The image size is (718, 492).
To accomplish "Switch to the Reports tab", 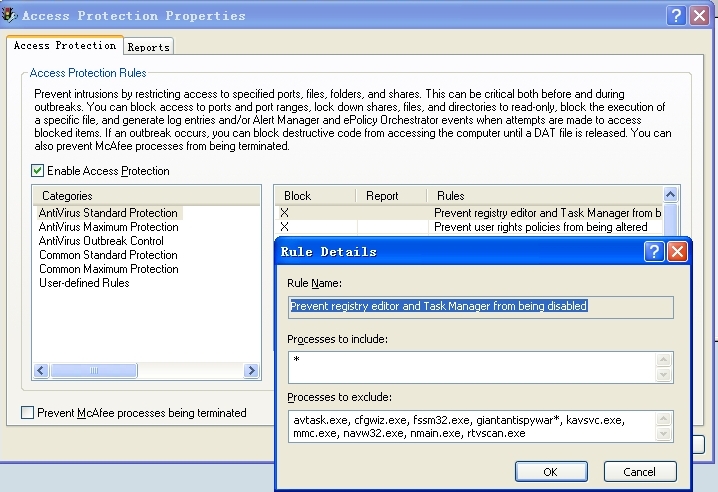I will coord(148,47).
